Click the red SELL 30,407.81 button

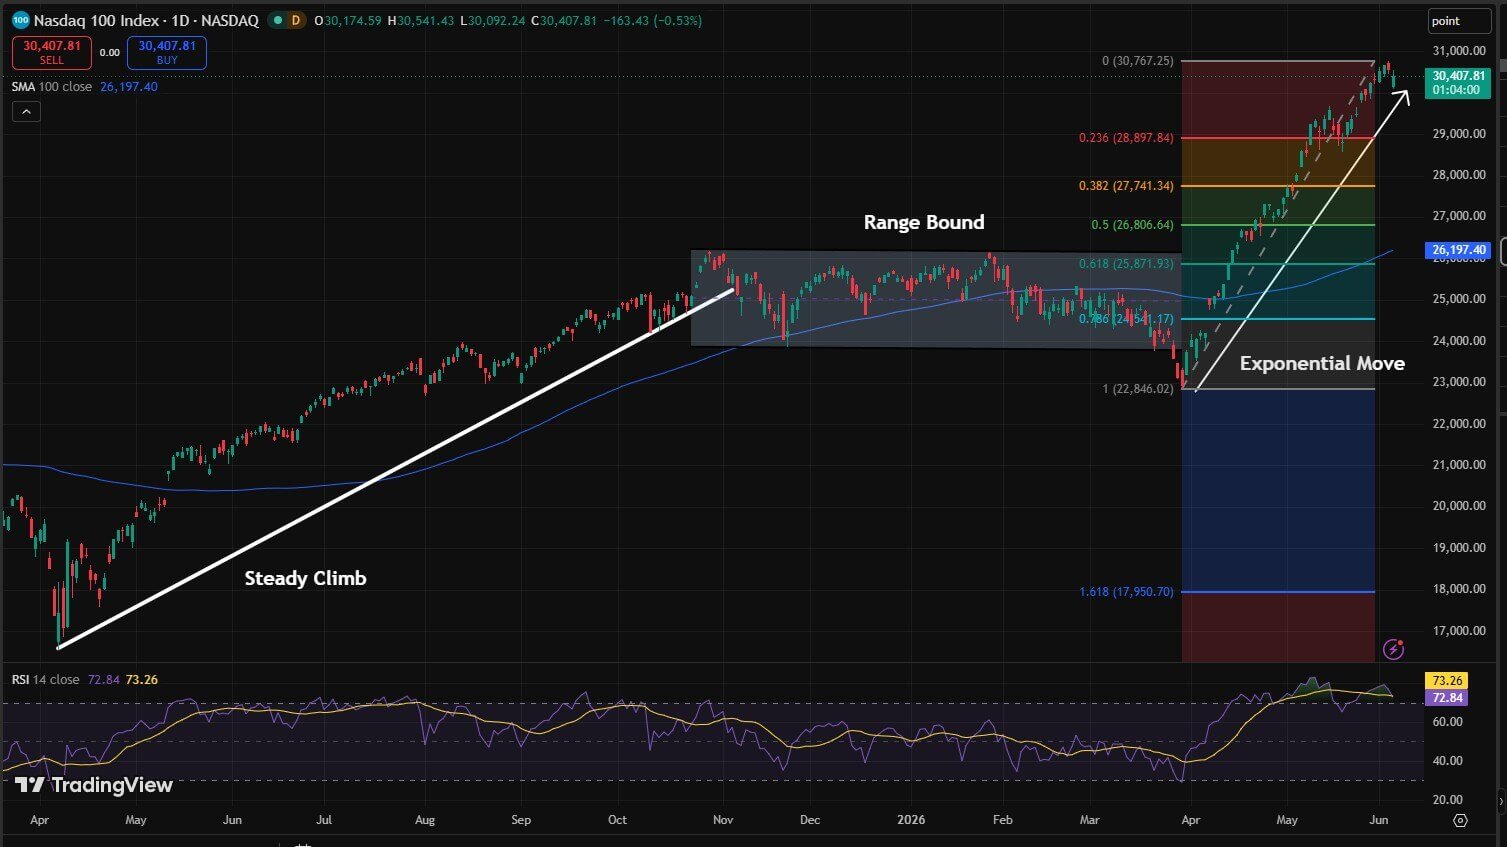tap(52, 52)
